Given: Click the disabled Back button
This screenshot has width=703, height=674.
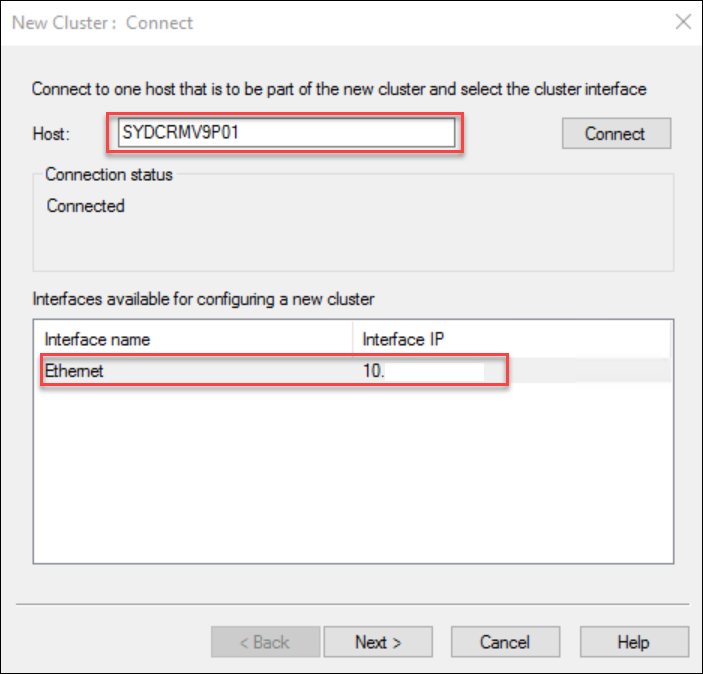Looking at the screenshot, I should [x=265, y=642].
